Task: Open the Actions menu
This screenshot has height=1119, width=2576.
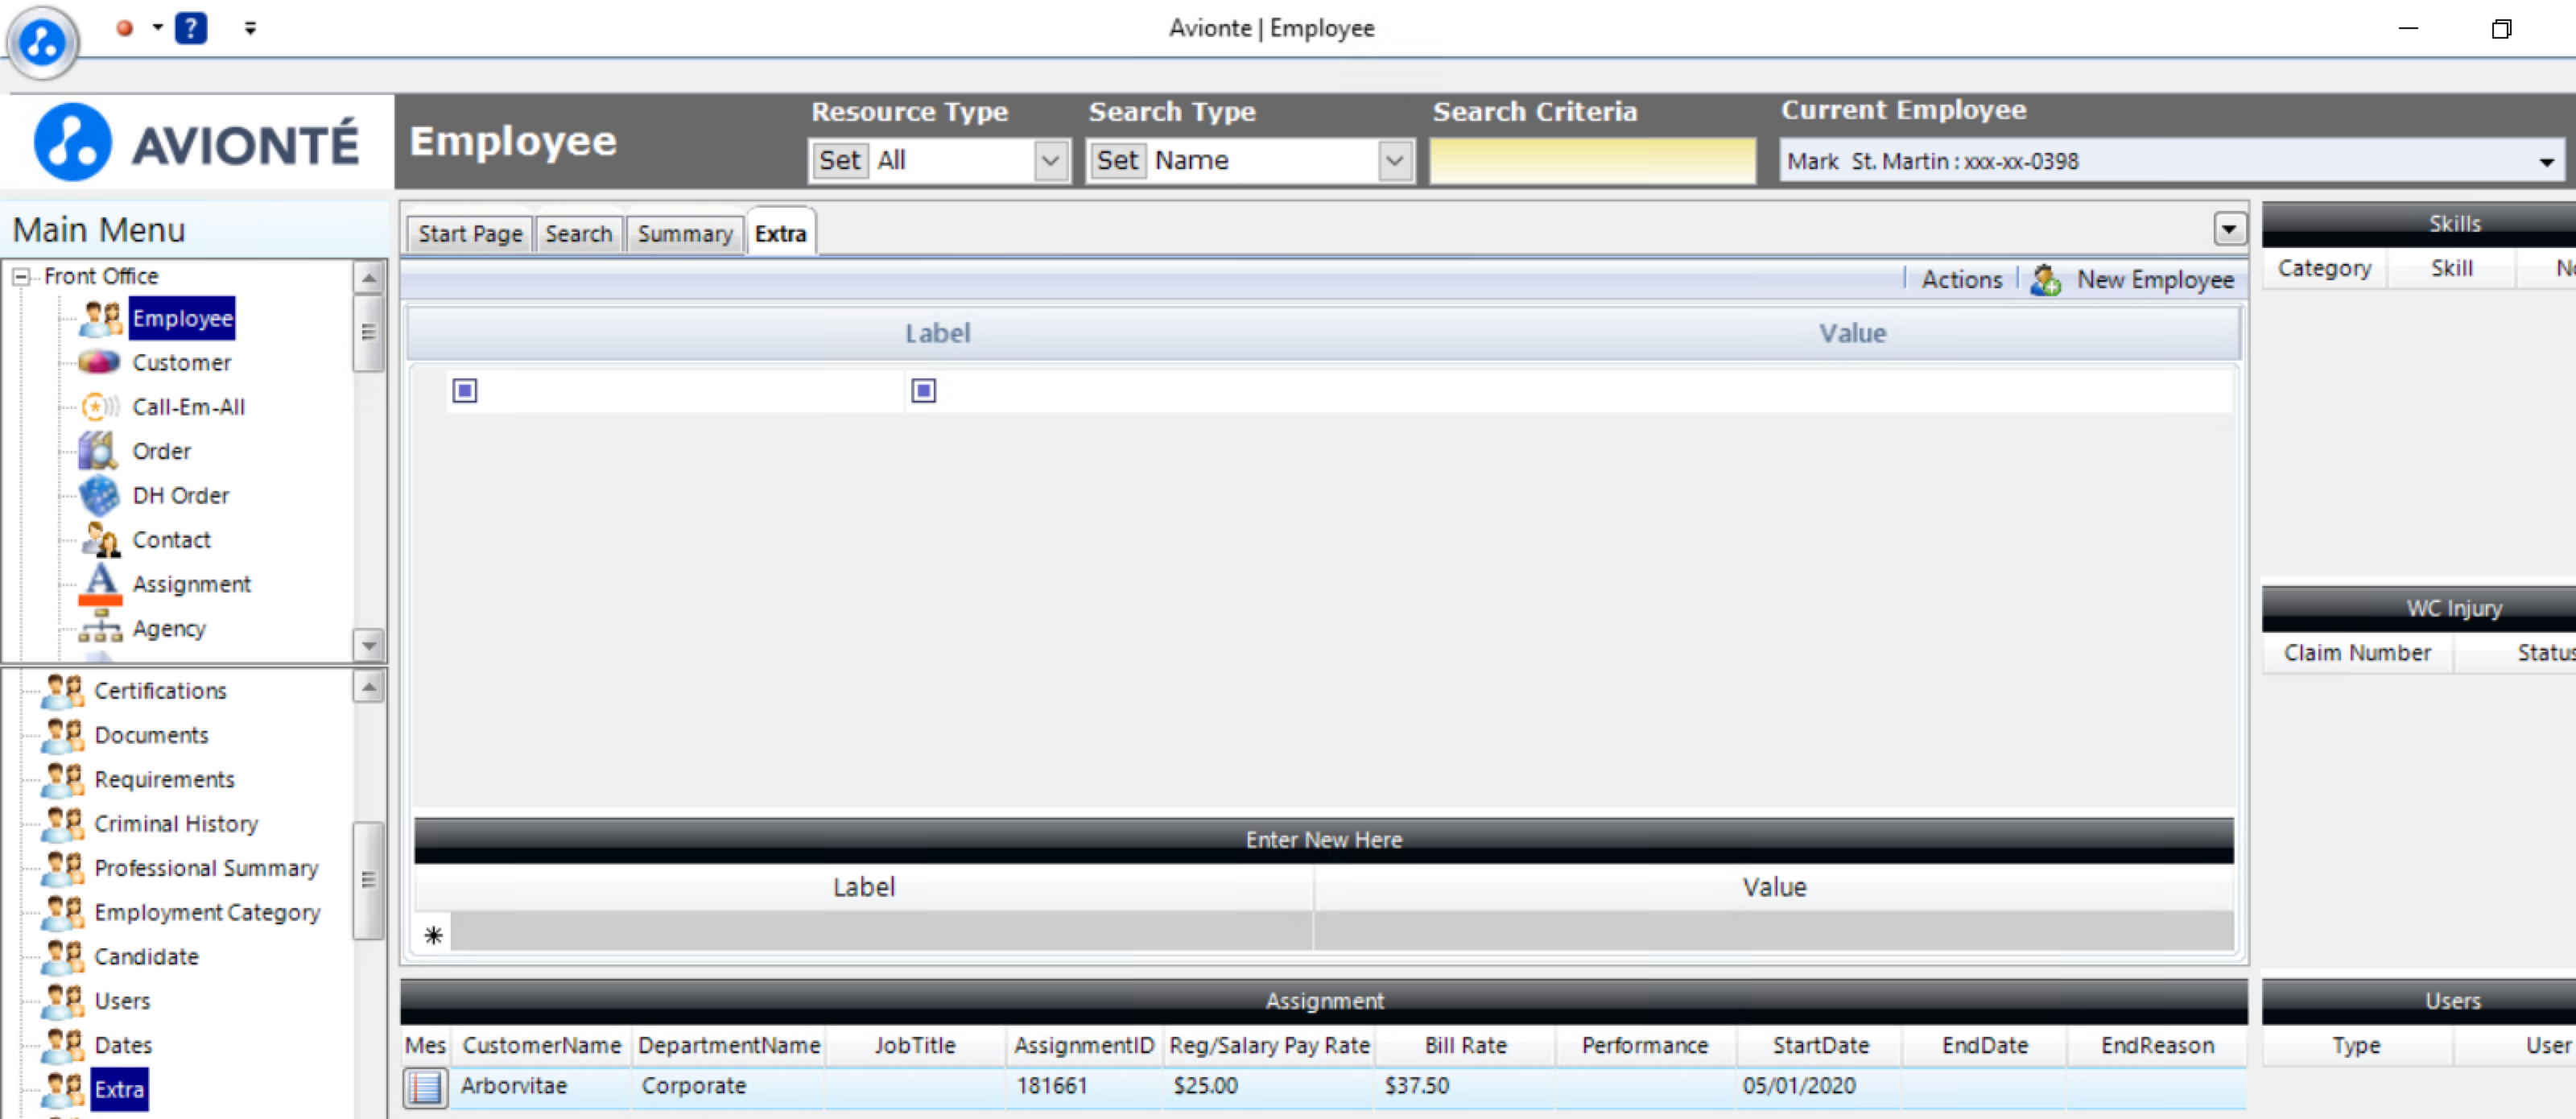Action: point(1961,280)
